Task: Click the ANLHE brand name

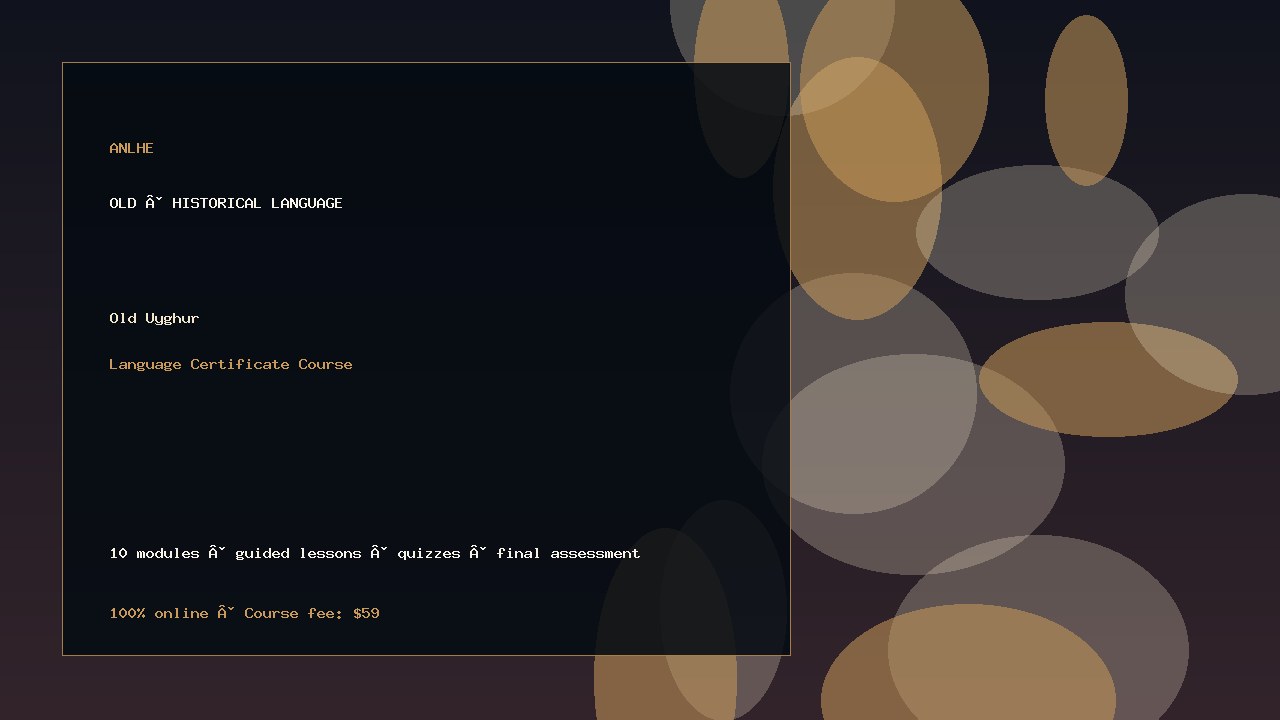Action: [131, 148]
